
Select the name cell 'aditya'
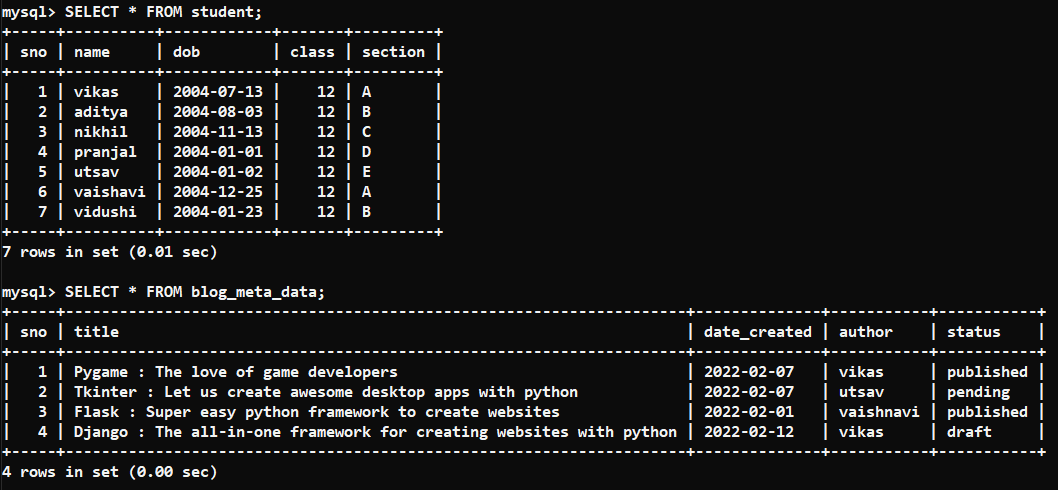101,112
